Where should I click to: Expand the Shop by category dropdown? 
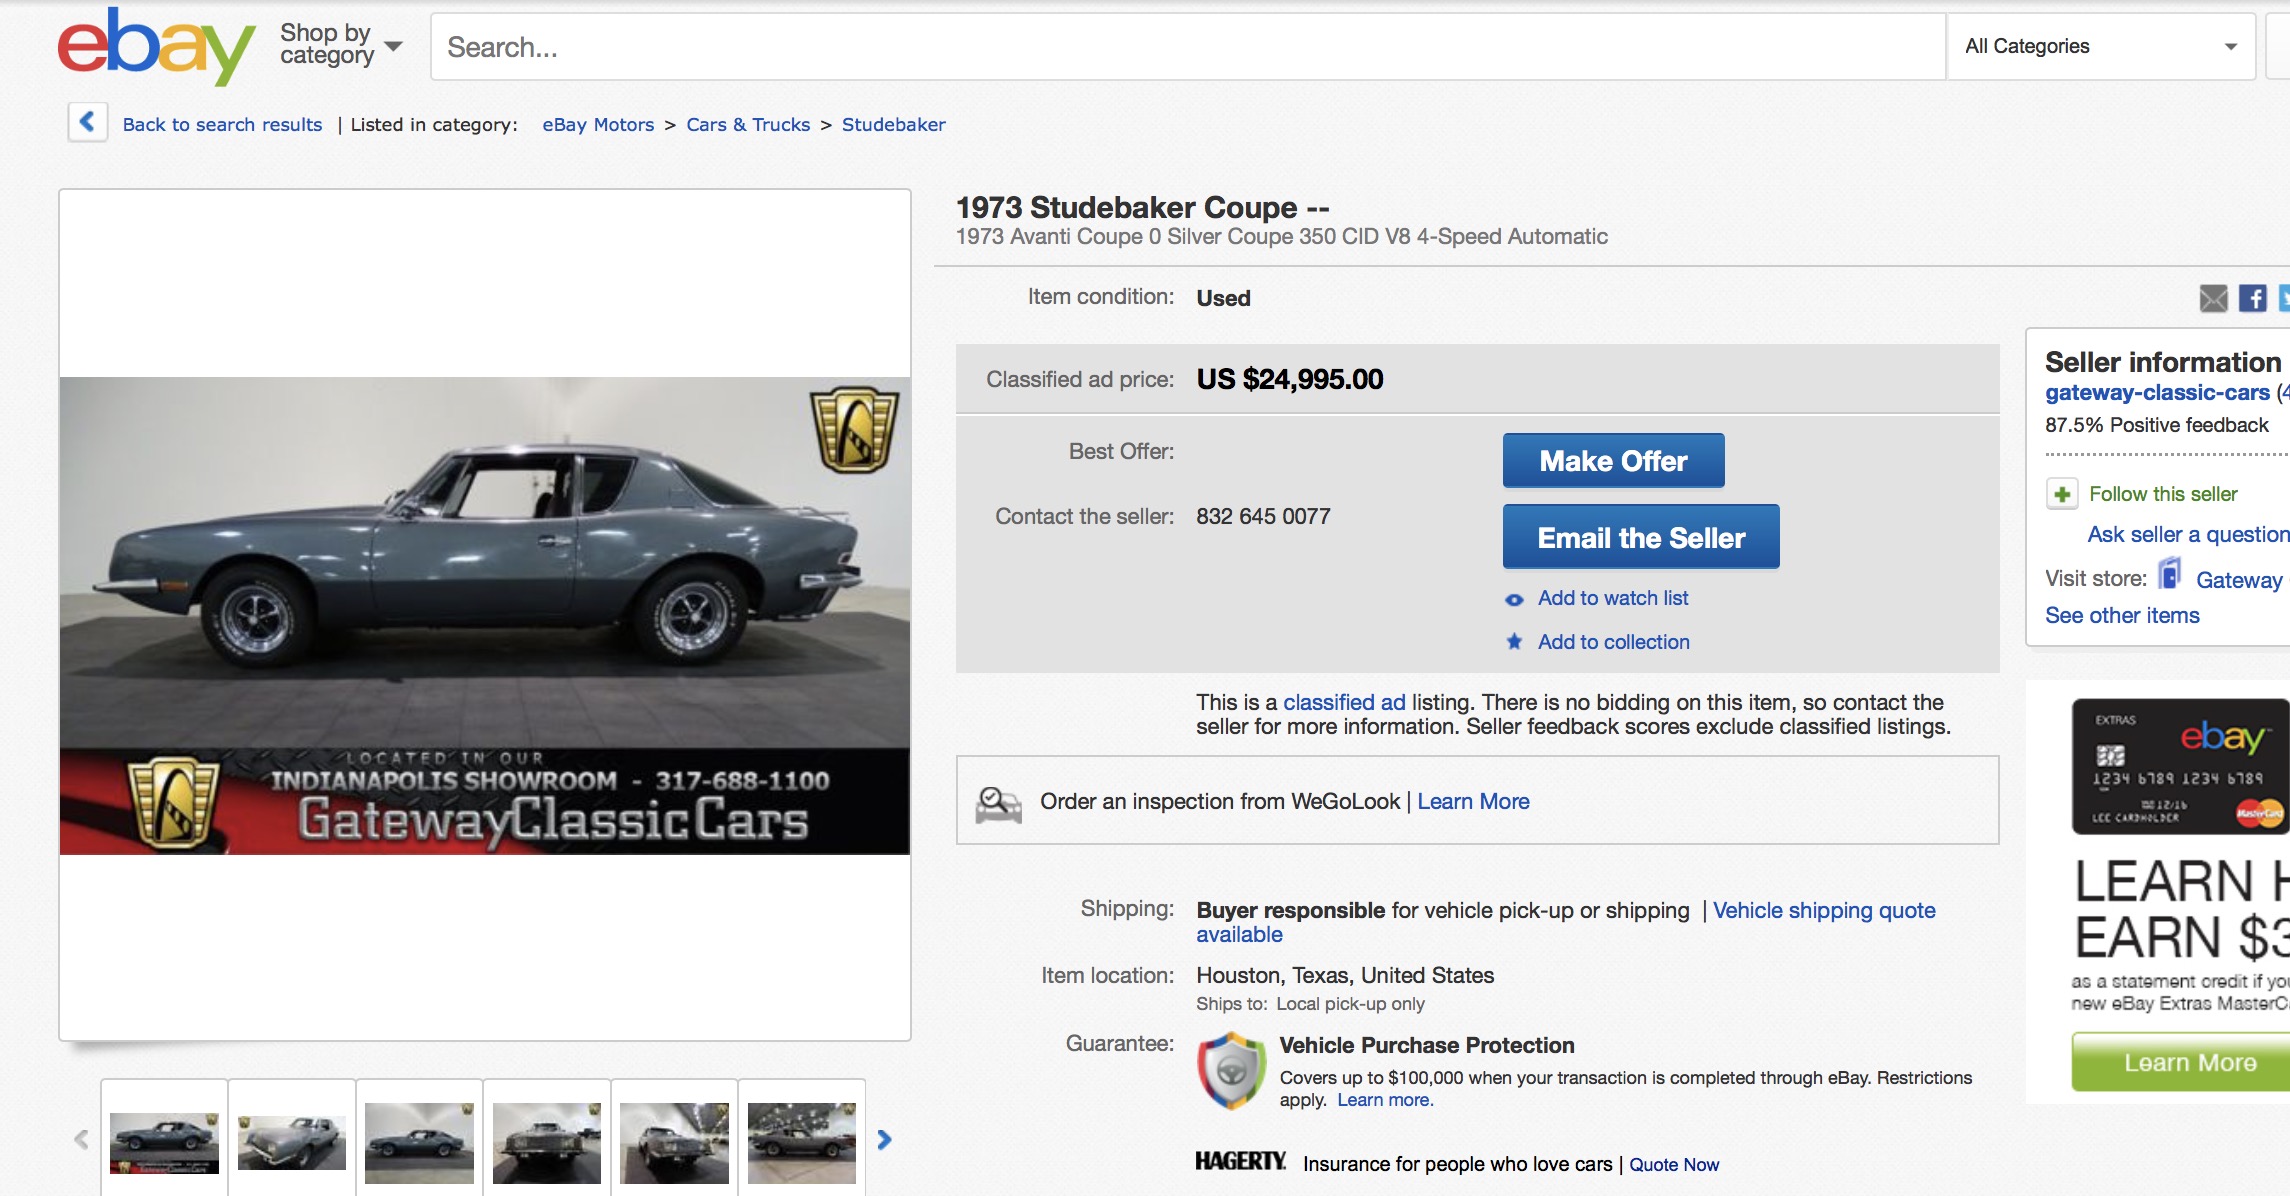[340, 45]
